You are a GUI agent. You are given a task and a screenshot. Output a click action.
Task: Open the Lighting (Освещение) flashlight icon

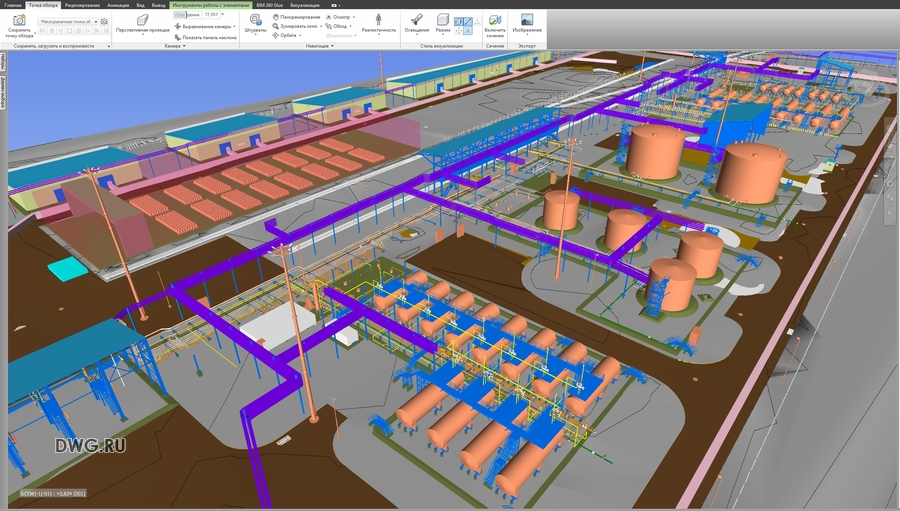tap(415, 20)
